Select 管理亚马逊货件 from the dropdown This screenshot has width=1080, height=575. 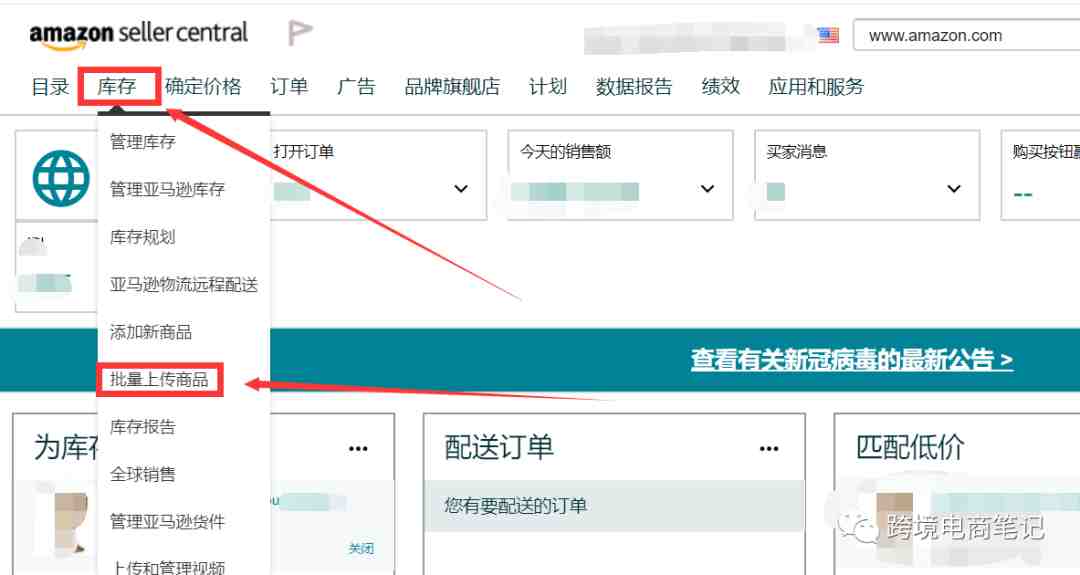(x=167, y=522)
